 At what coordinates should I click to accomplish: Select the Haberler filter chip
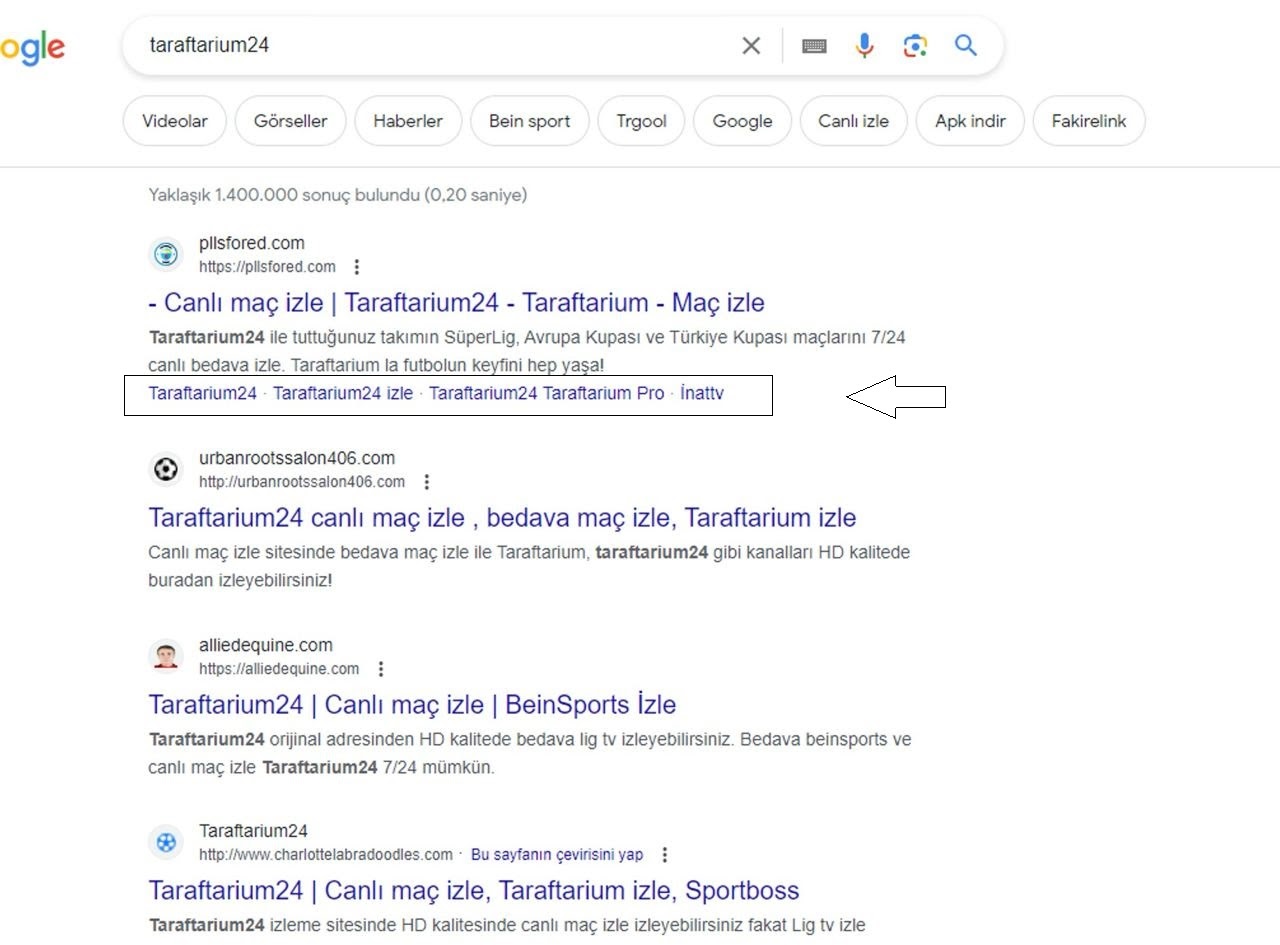point(408,121)
